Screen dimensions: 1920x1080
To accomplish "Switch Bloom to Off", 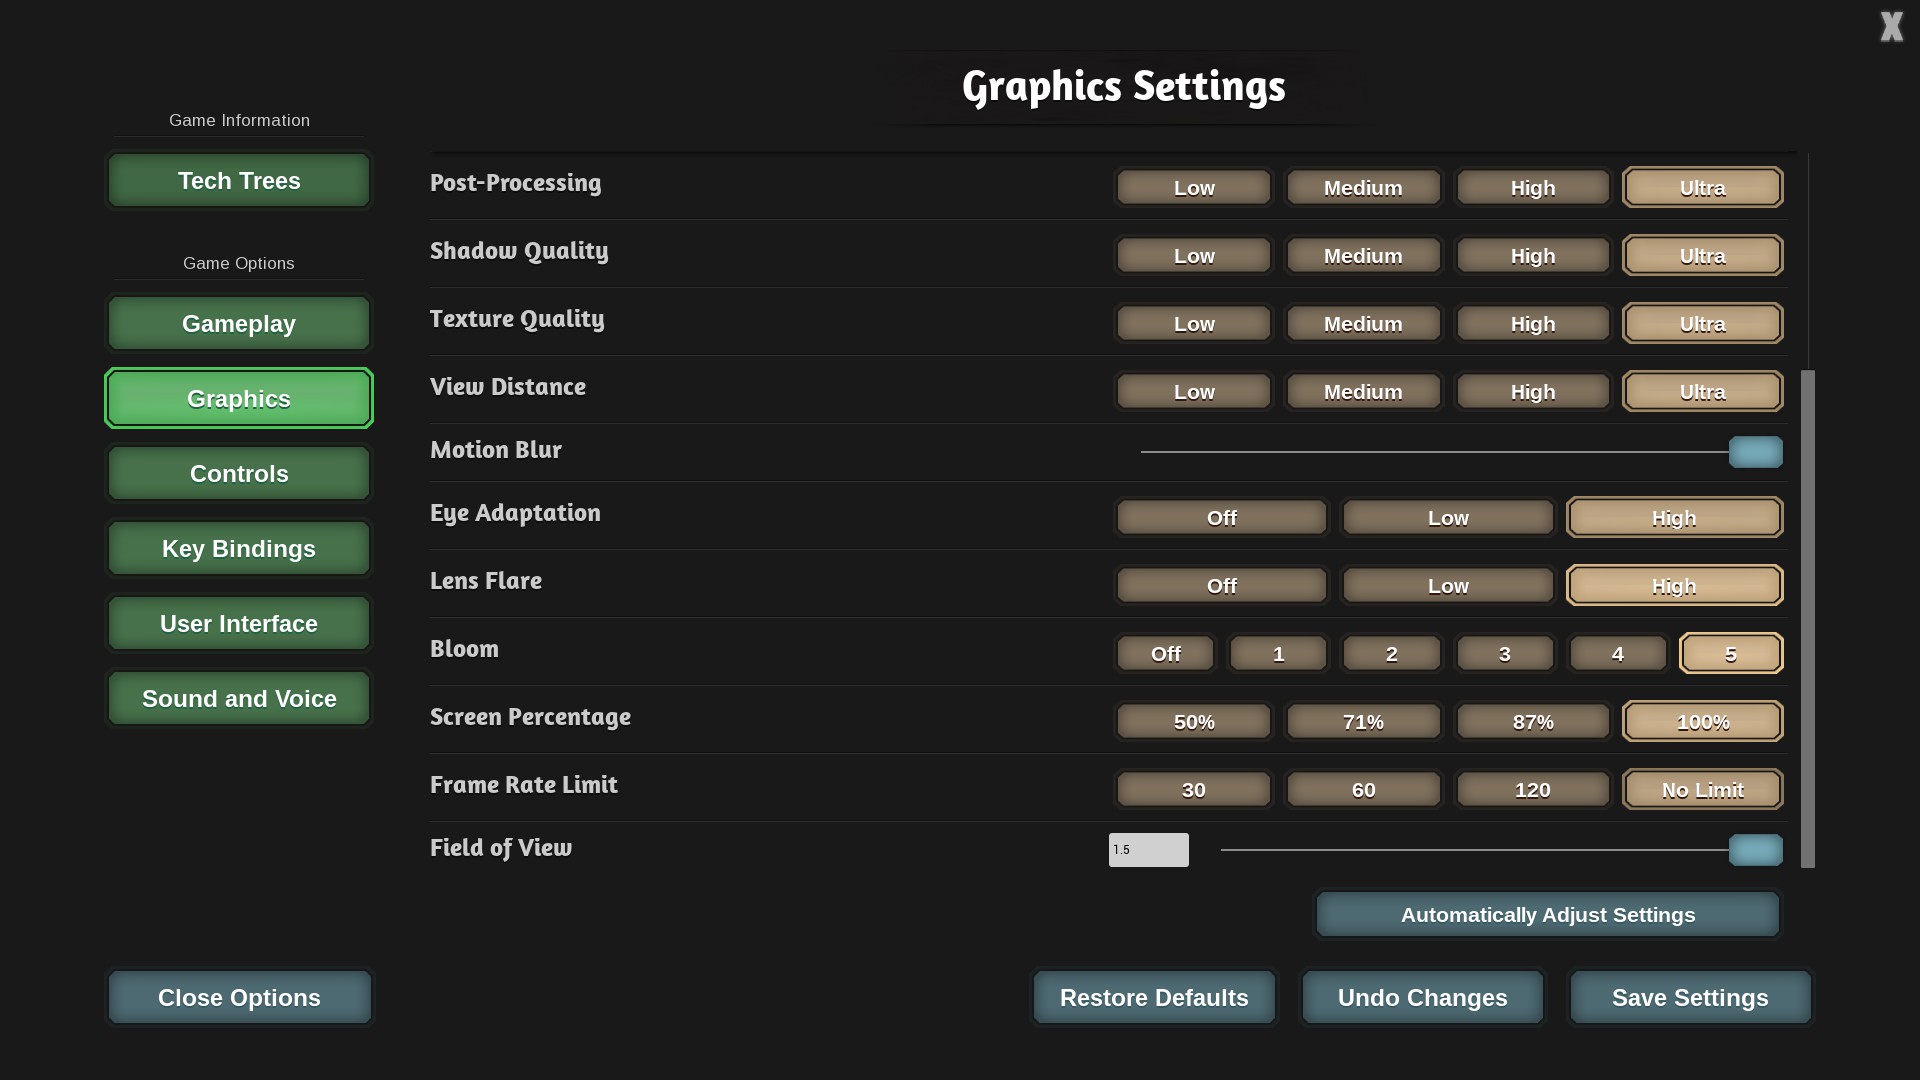I will pyautogui.click(x=1165, y=654).
